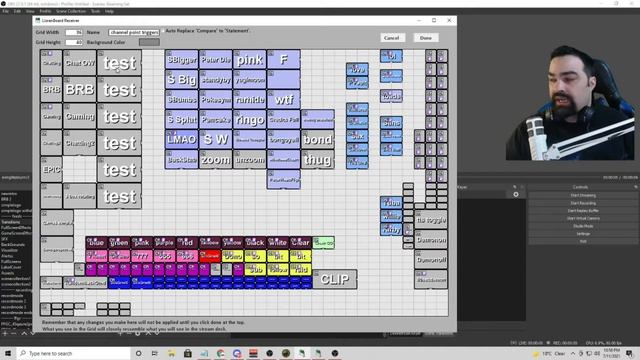This screenshot has height=360, width=640.
Task: Select the Sans deck button
Action: click(x=391, y=122)
